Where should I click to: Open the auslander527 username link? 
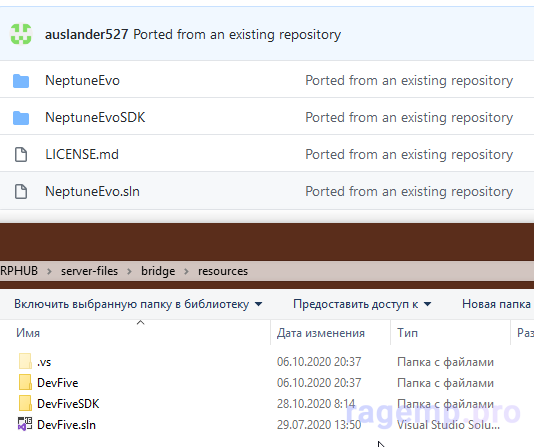(x=87, y=34)
